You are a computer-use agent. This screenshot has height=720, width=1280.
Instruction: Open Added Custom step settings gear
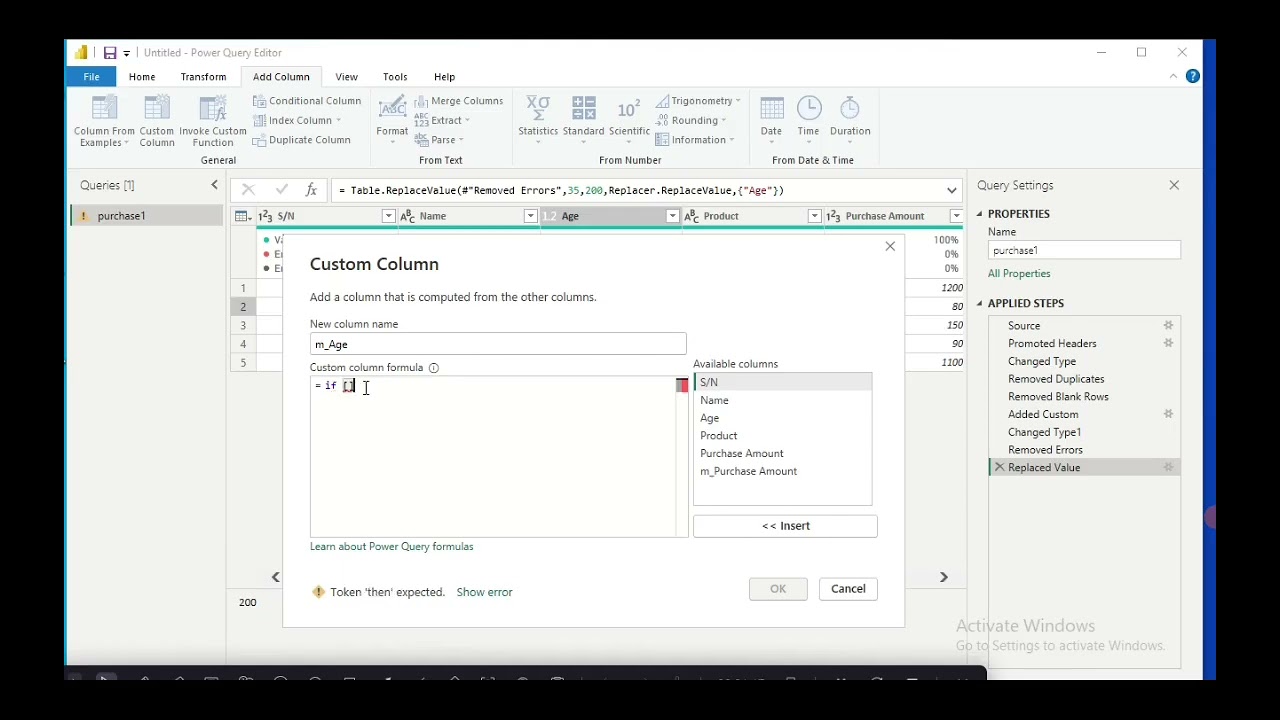[1168, 415]
